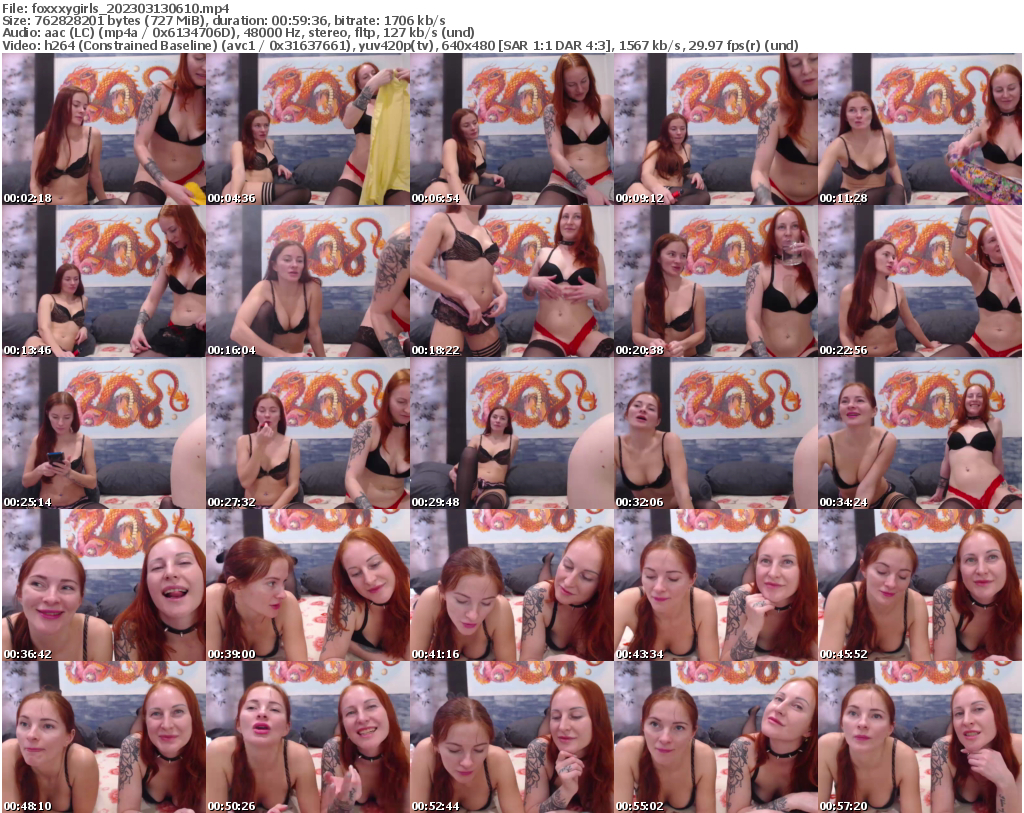The image size is (1024, 813).
Task: Click the 00:20:38 preview
Action: (714, 282)
